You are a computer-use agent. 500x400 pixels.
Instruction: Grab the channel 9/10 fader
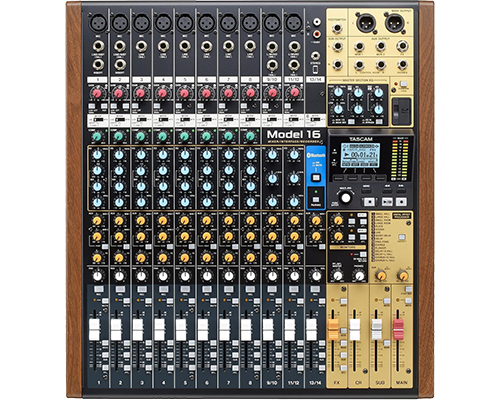268,329
